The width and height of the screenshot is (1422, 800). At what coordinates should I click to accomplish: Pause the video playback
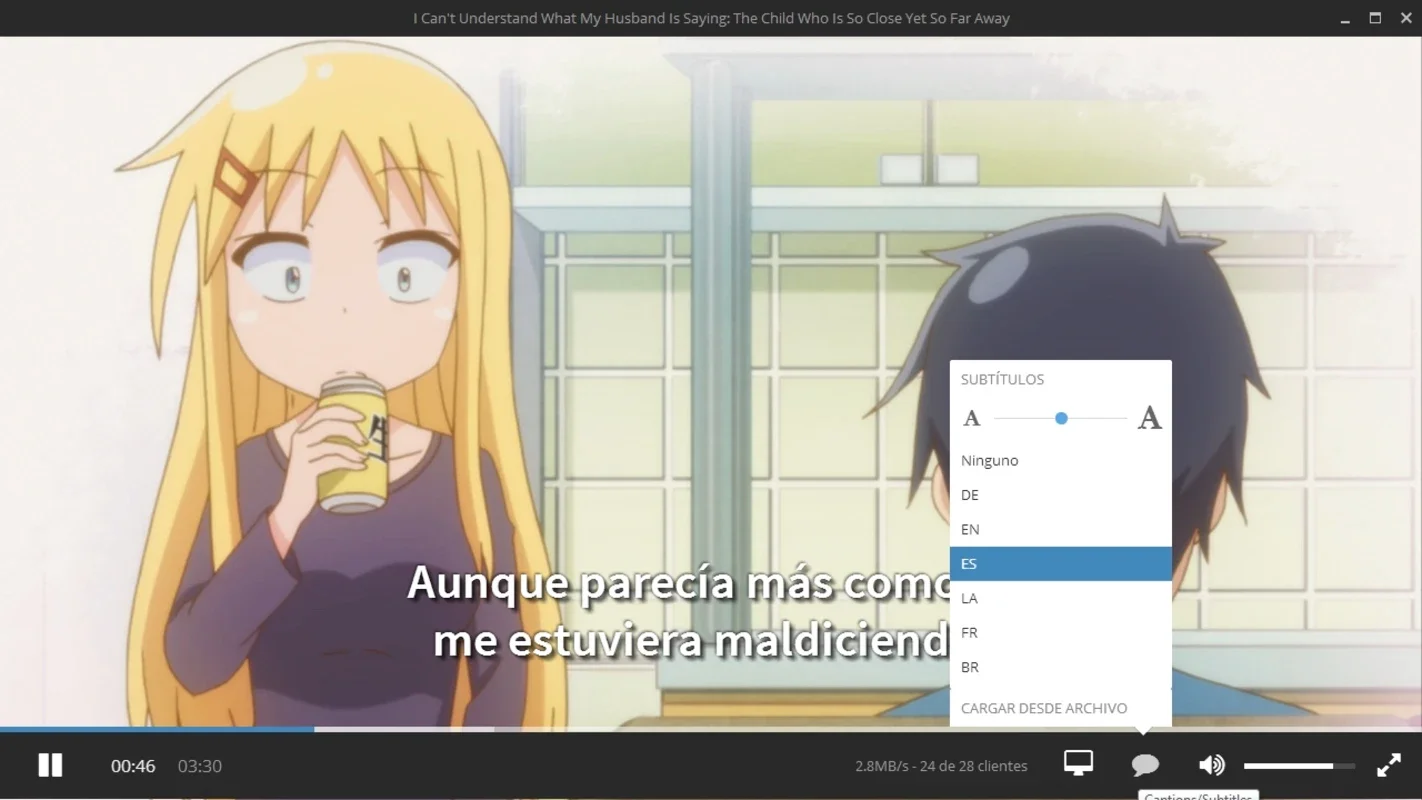tap(50, 766)
